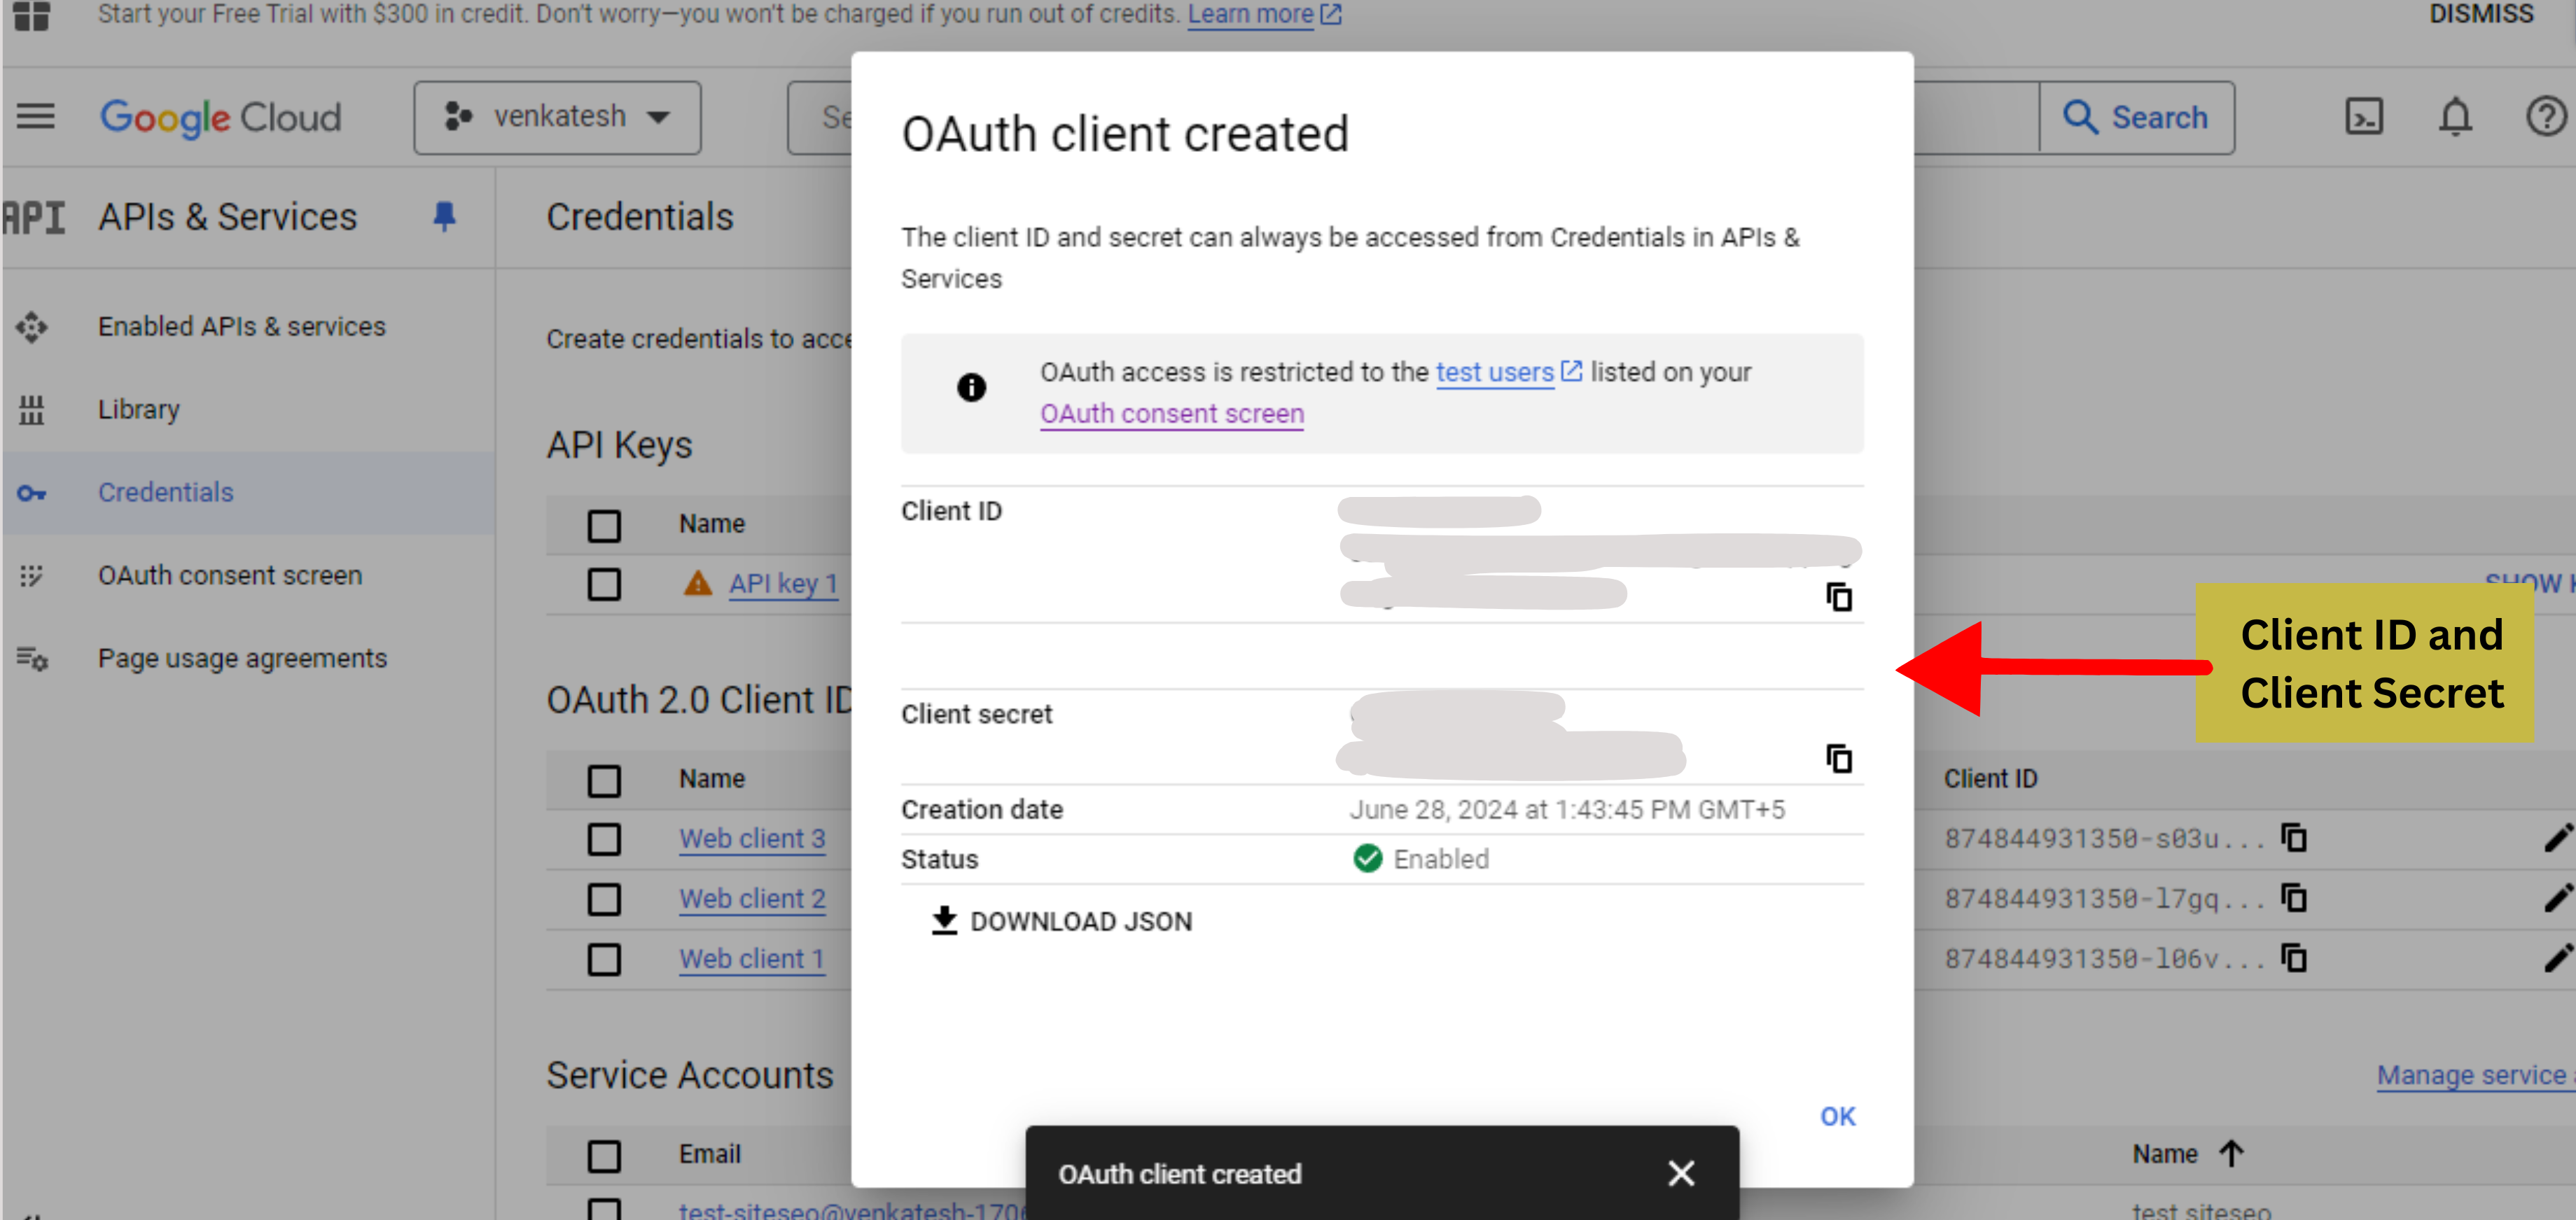Copy client ID 874844931350-s03u

(x=2293, y=837)
